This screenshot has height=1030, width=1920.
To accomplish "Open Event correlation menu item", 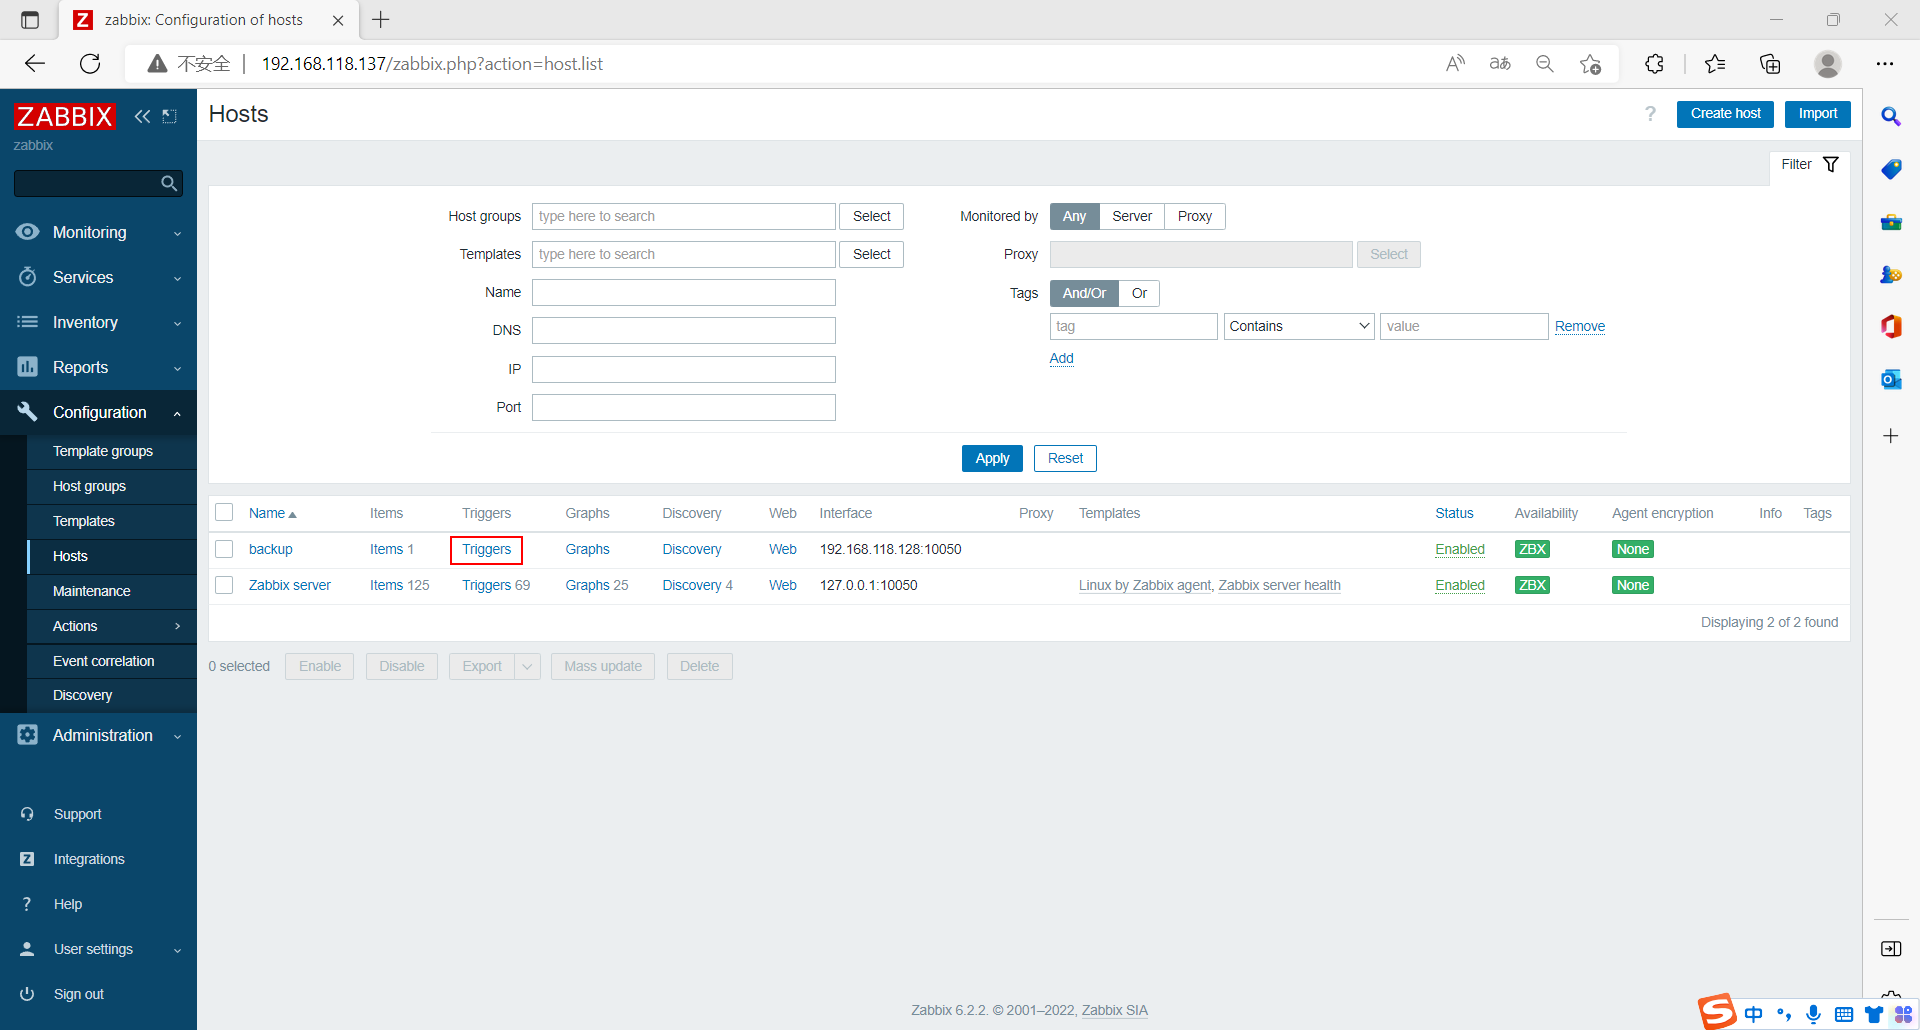I will (111, 661).
